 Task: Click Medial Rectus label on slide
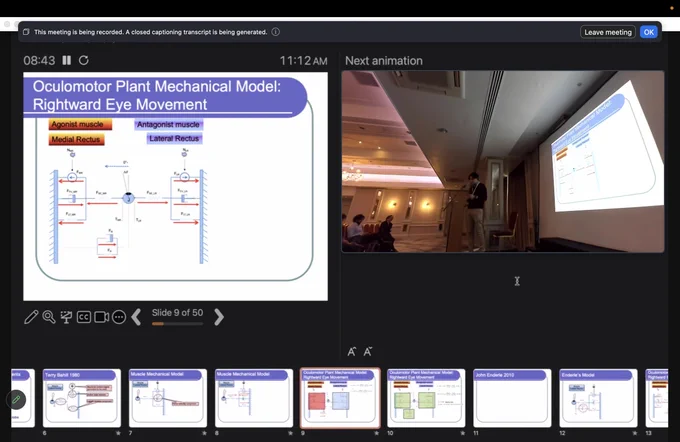(76, 139)
